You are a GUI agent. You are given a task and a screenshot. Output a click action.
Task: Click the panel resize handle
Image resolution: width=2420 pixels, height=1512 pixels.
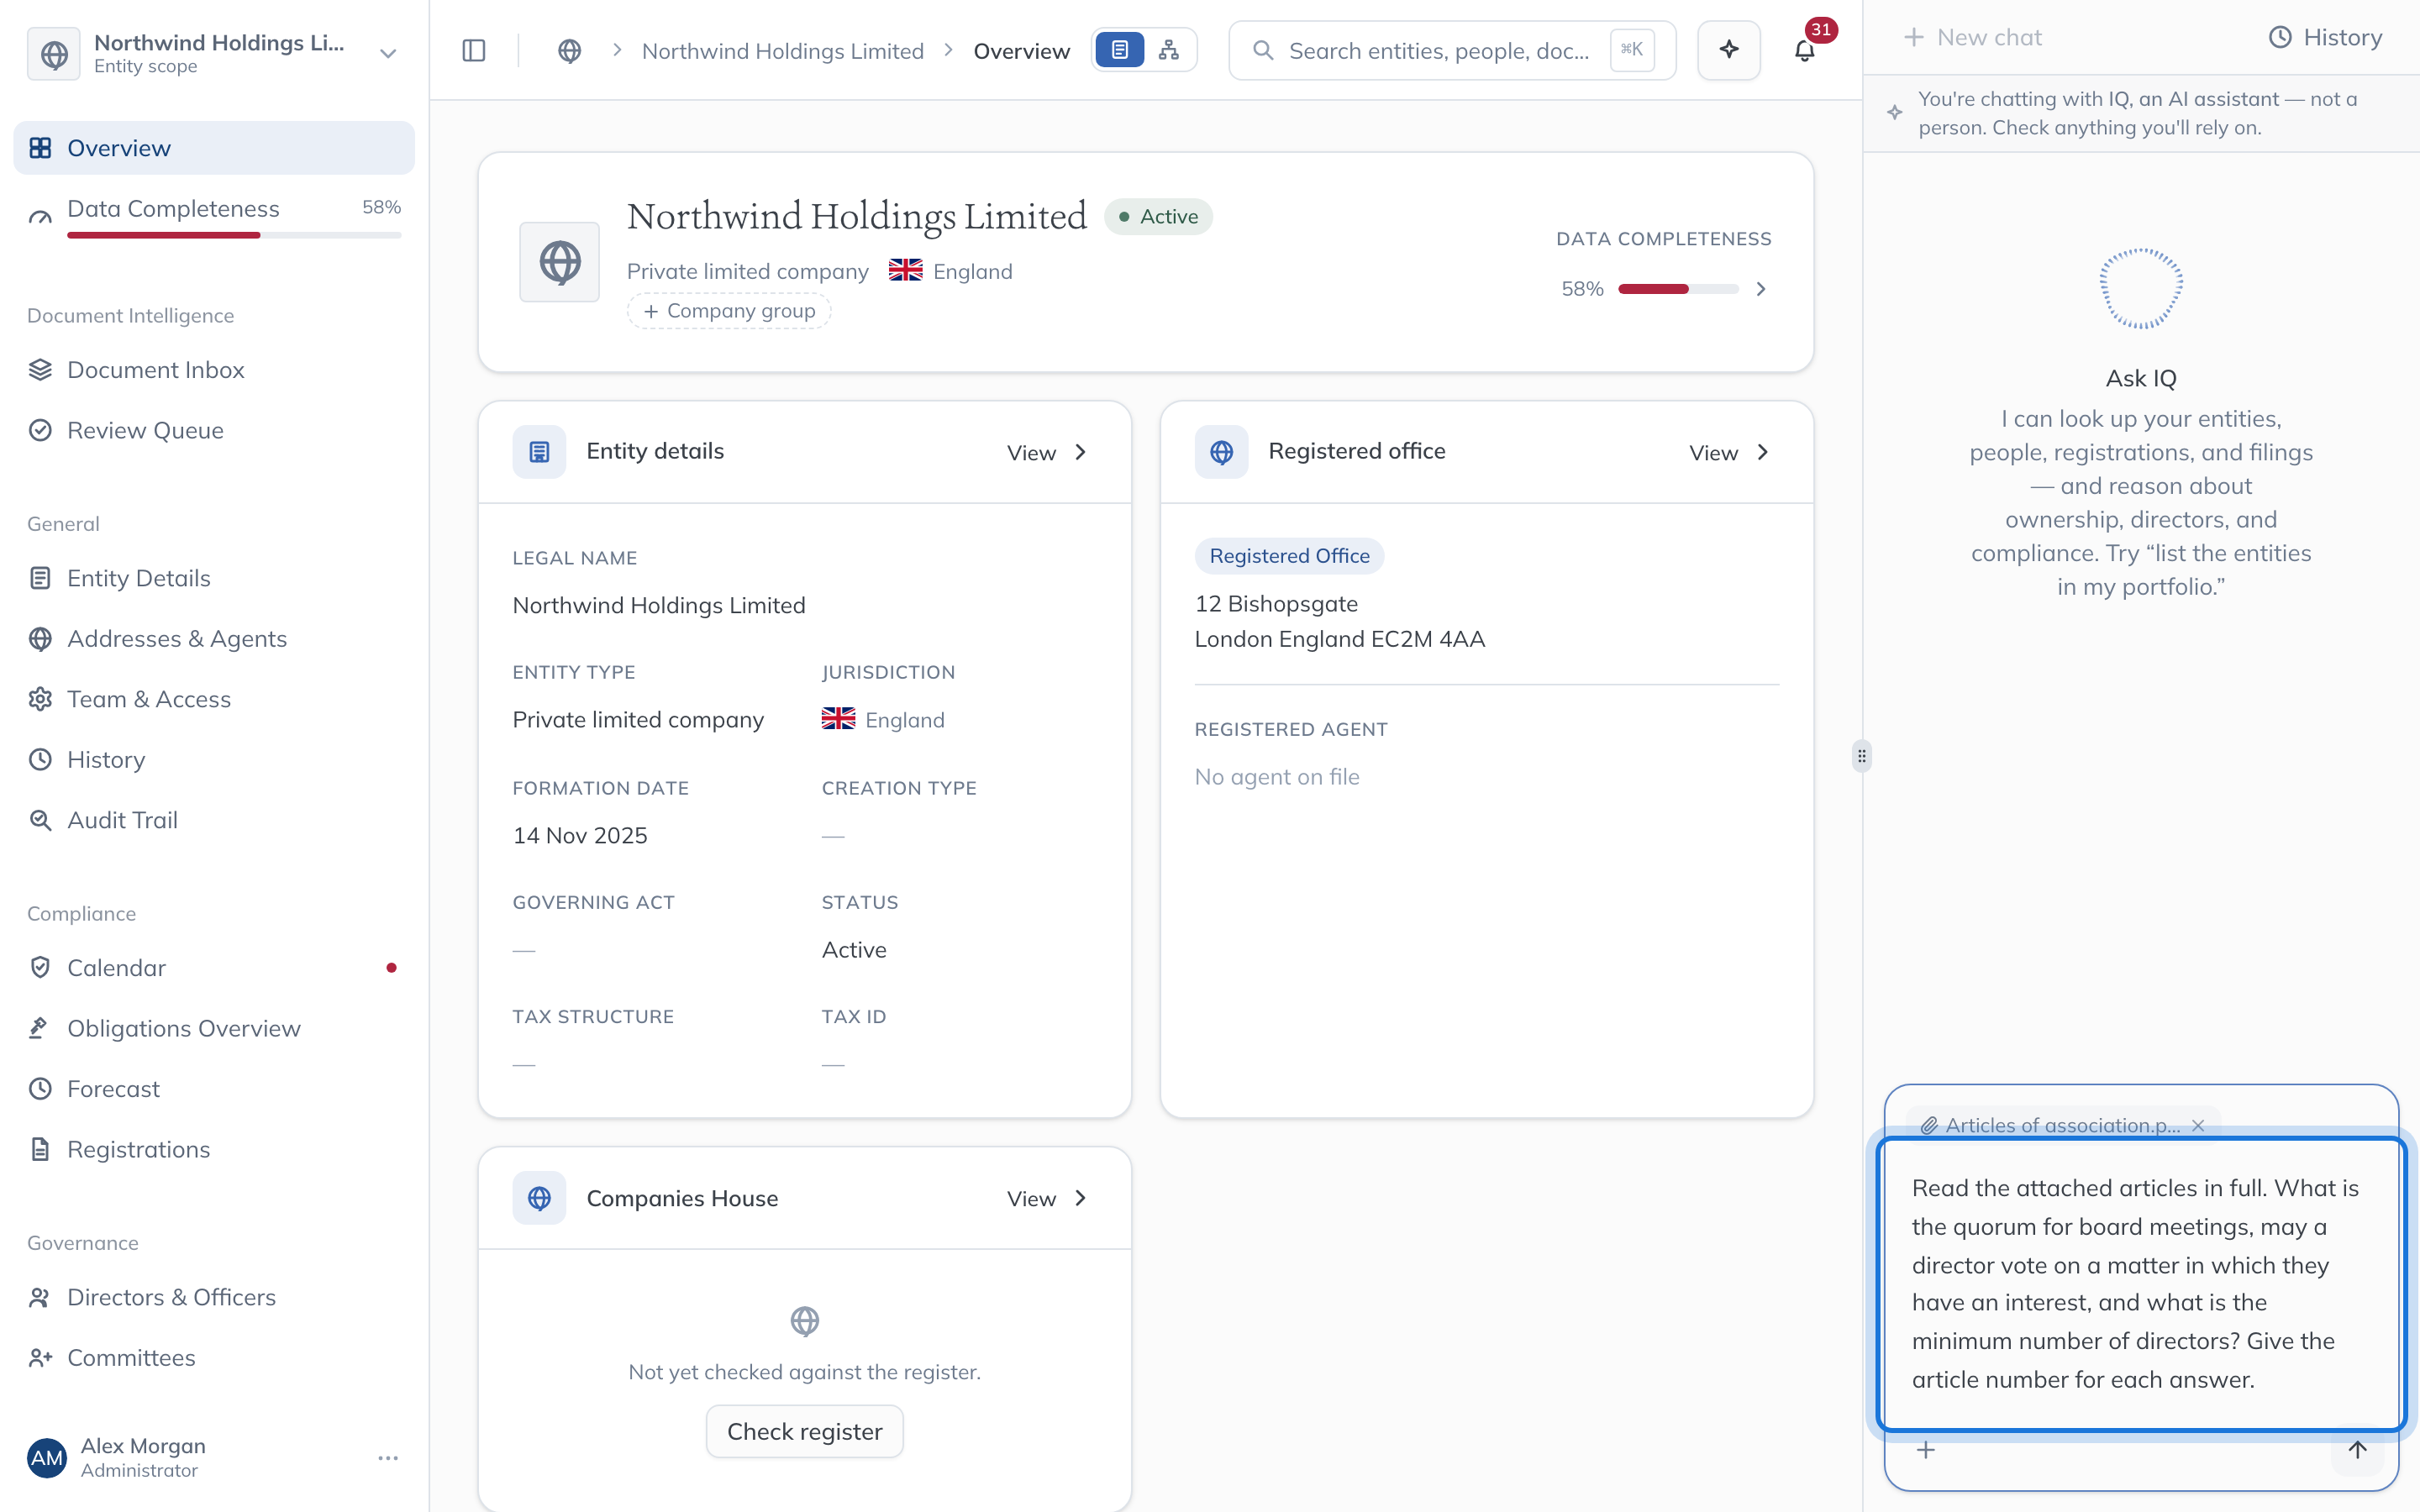click(1861, 756)
